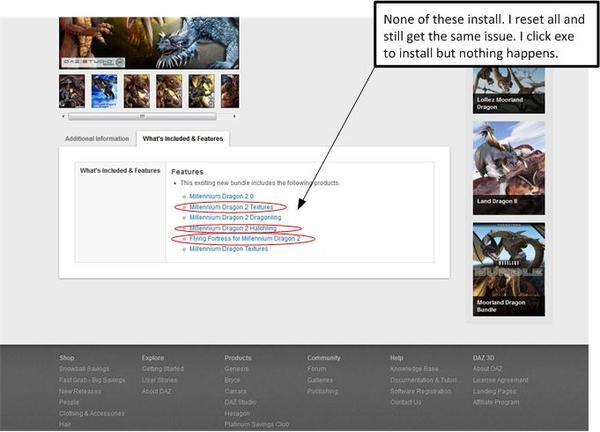Click the Community footer heading
The height and width of the screenshot is (432, 600).
[x=323, y=358]
